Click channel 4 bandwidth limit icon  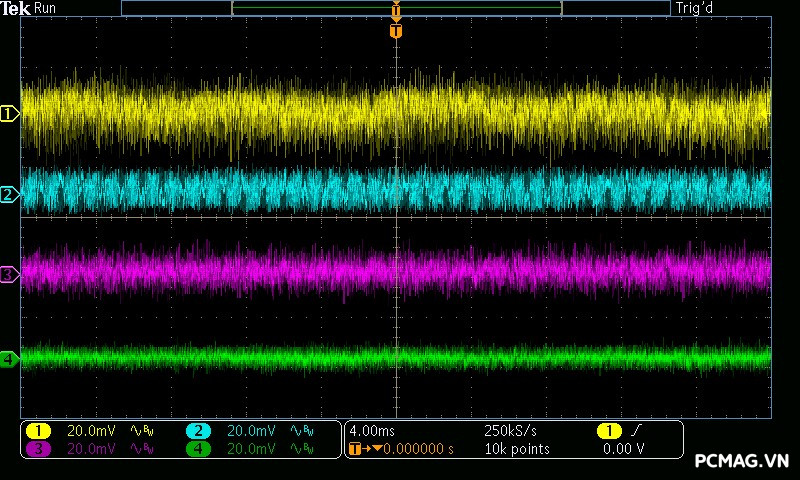coord(302,449)
